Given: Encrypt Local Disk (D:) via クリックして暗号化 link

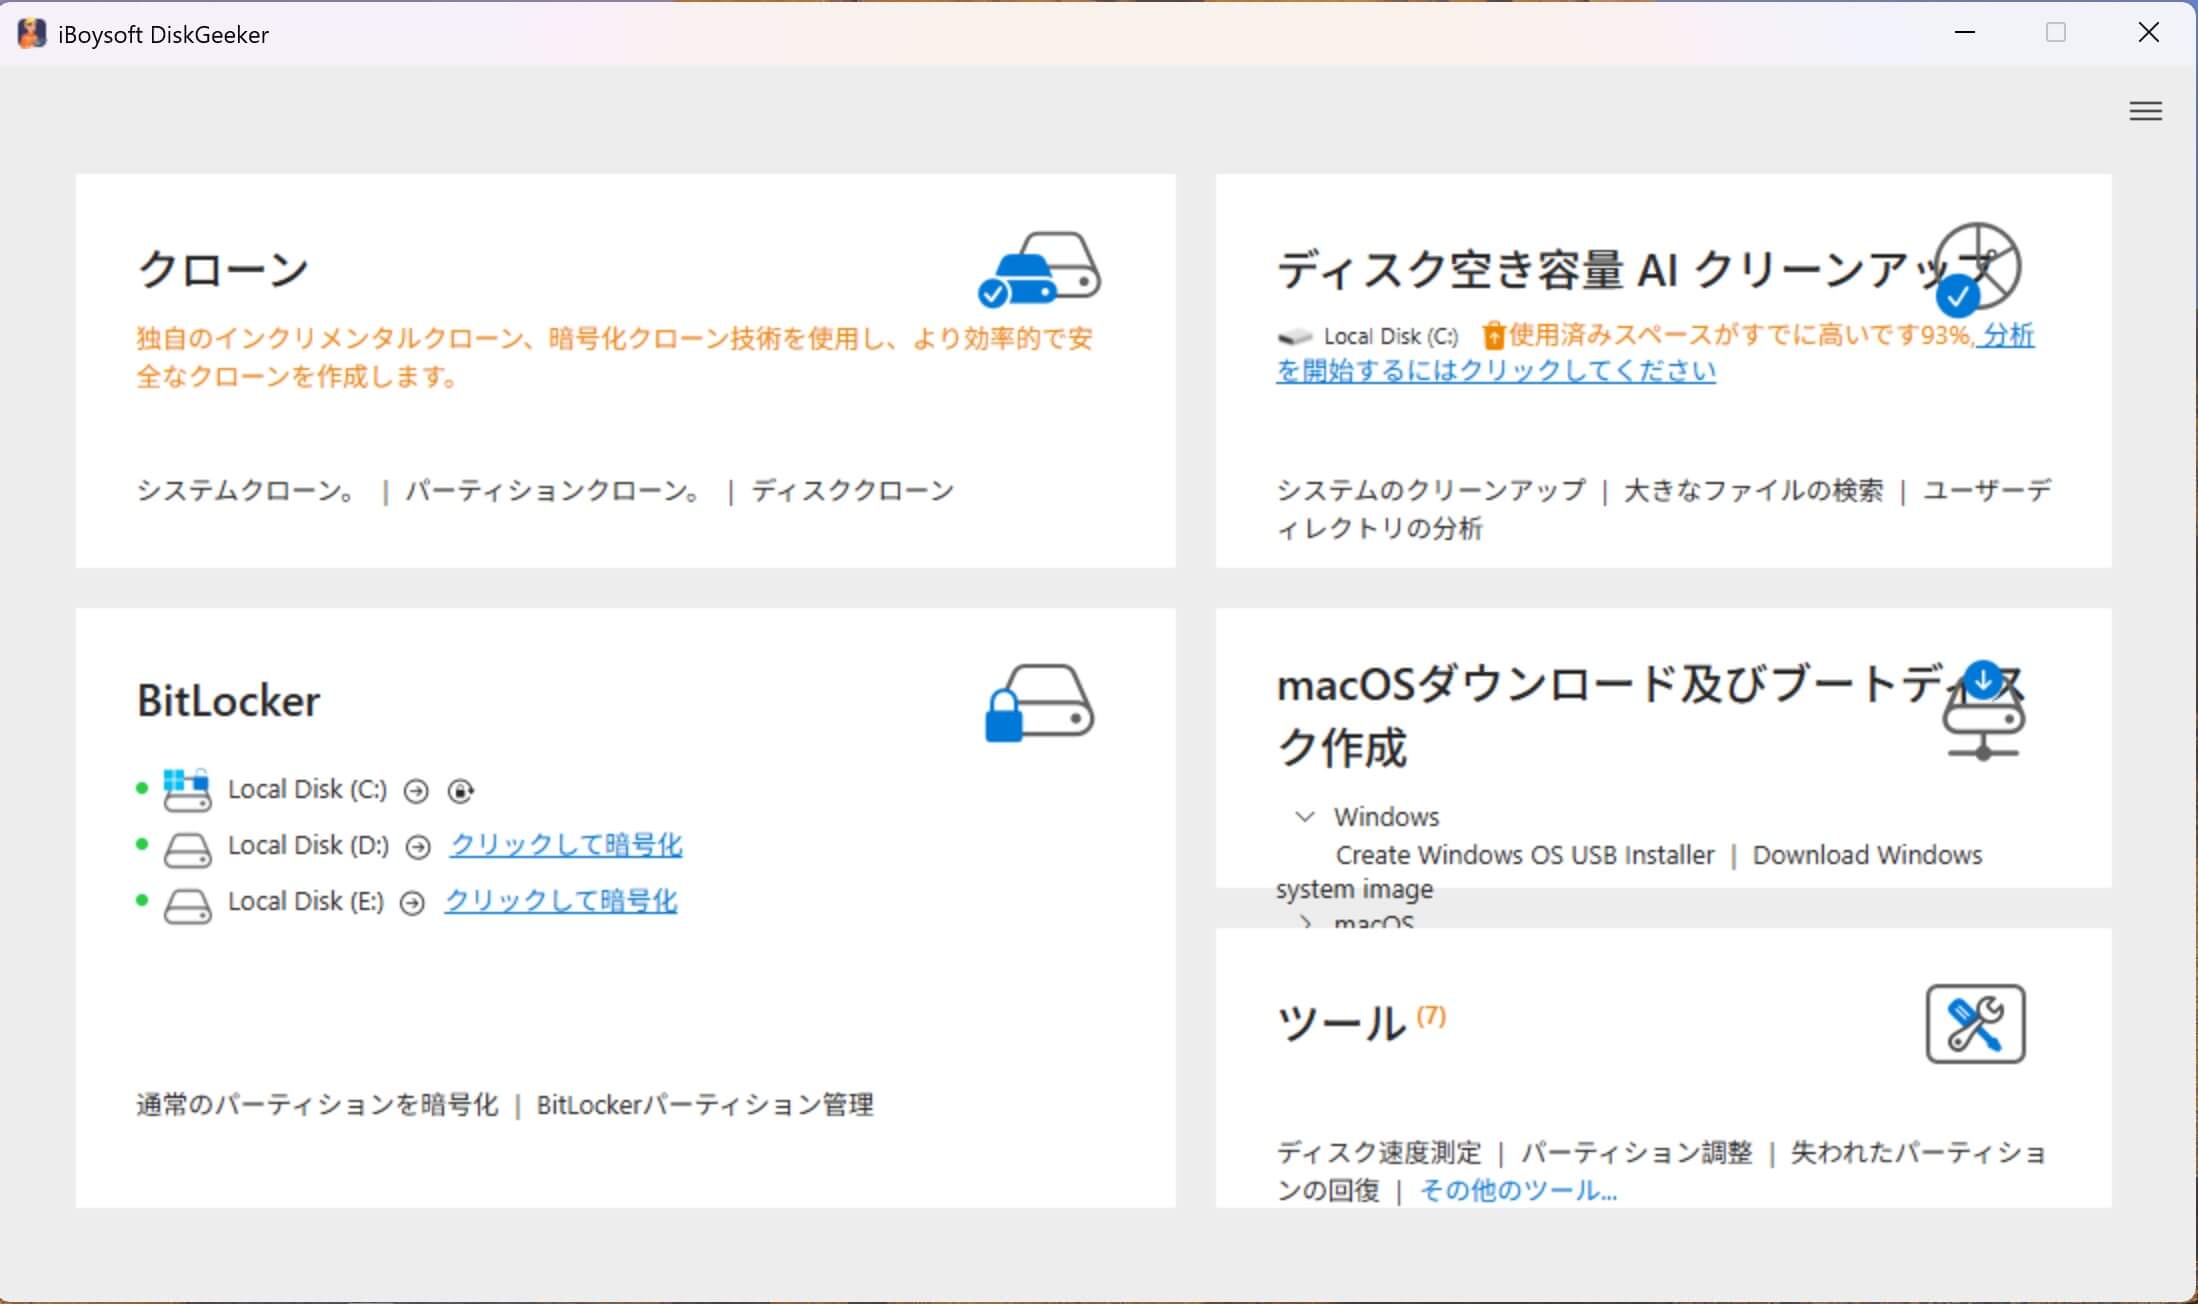Looking at the screenshot, I should pos(566,845).
